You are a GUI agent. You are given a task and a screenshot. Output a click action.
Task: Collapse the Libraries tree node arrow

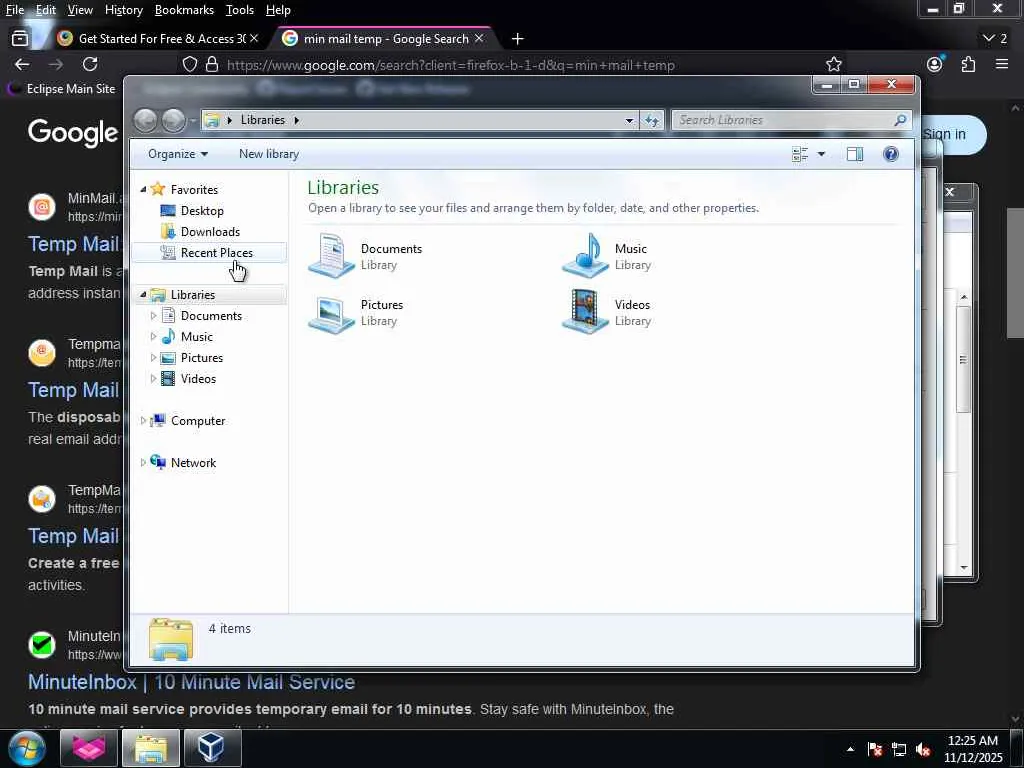click(x=143, y=295)
